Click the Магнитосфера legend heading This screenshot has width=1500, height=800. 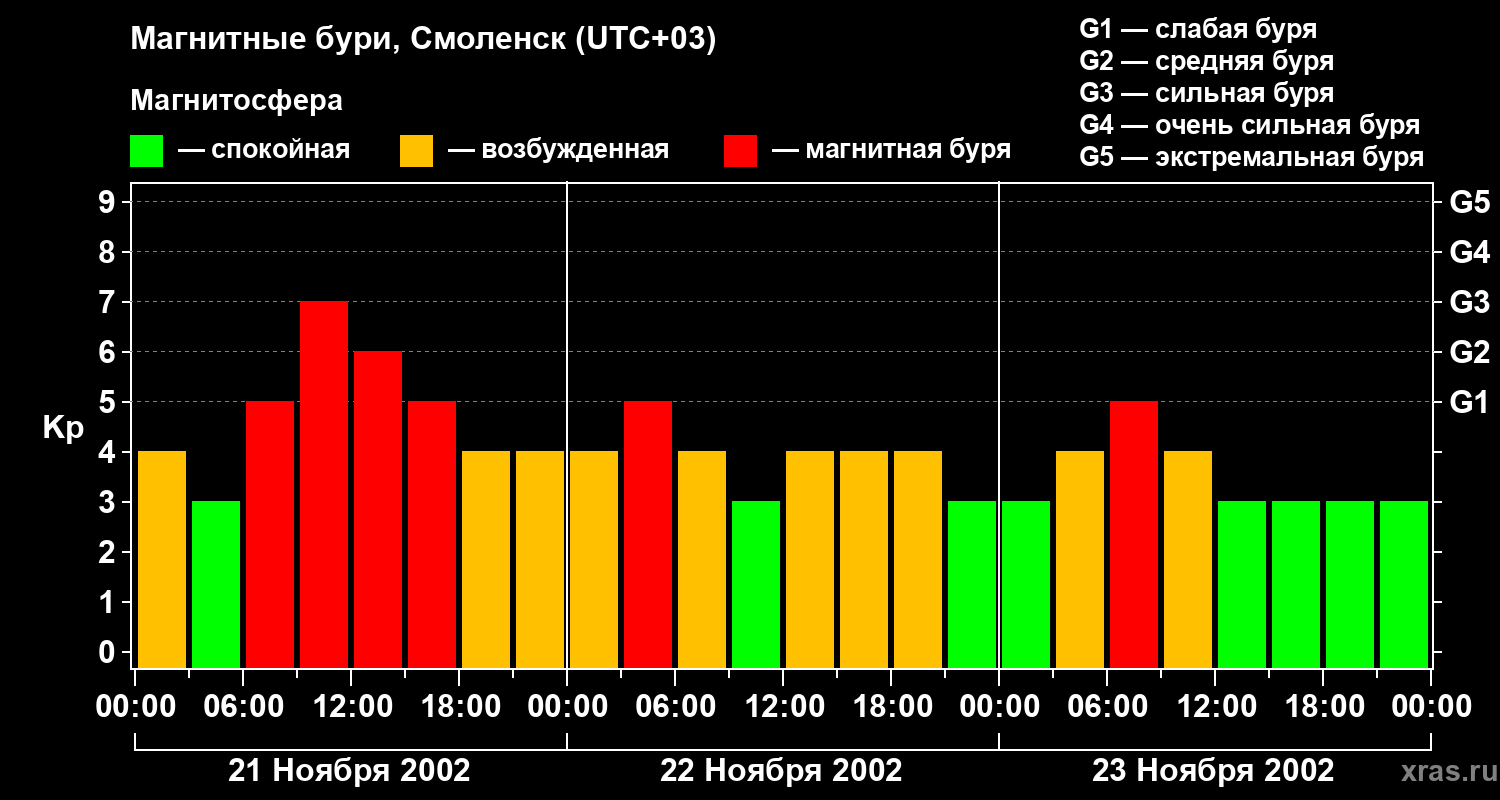(236, 101)
